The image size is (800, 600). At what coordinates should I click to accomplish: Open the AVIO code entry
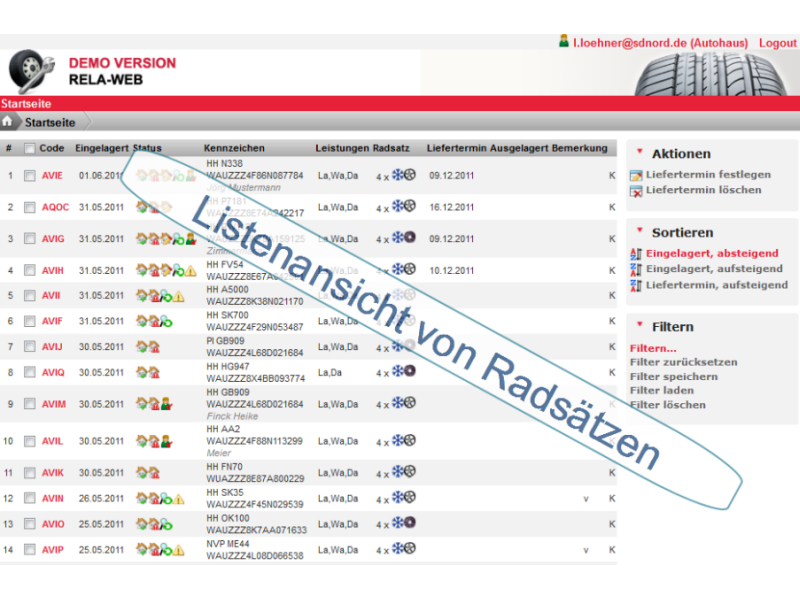tap(53, 524)
